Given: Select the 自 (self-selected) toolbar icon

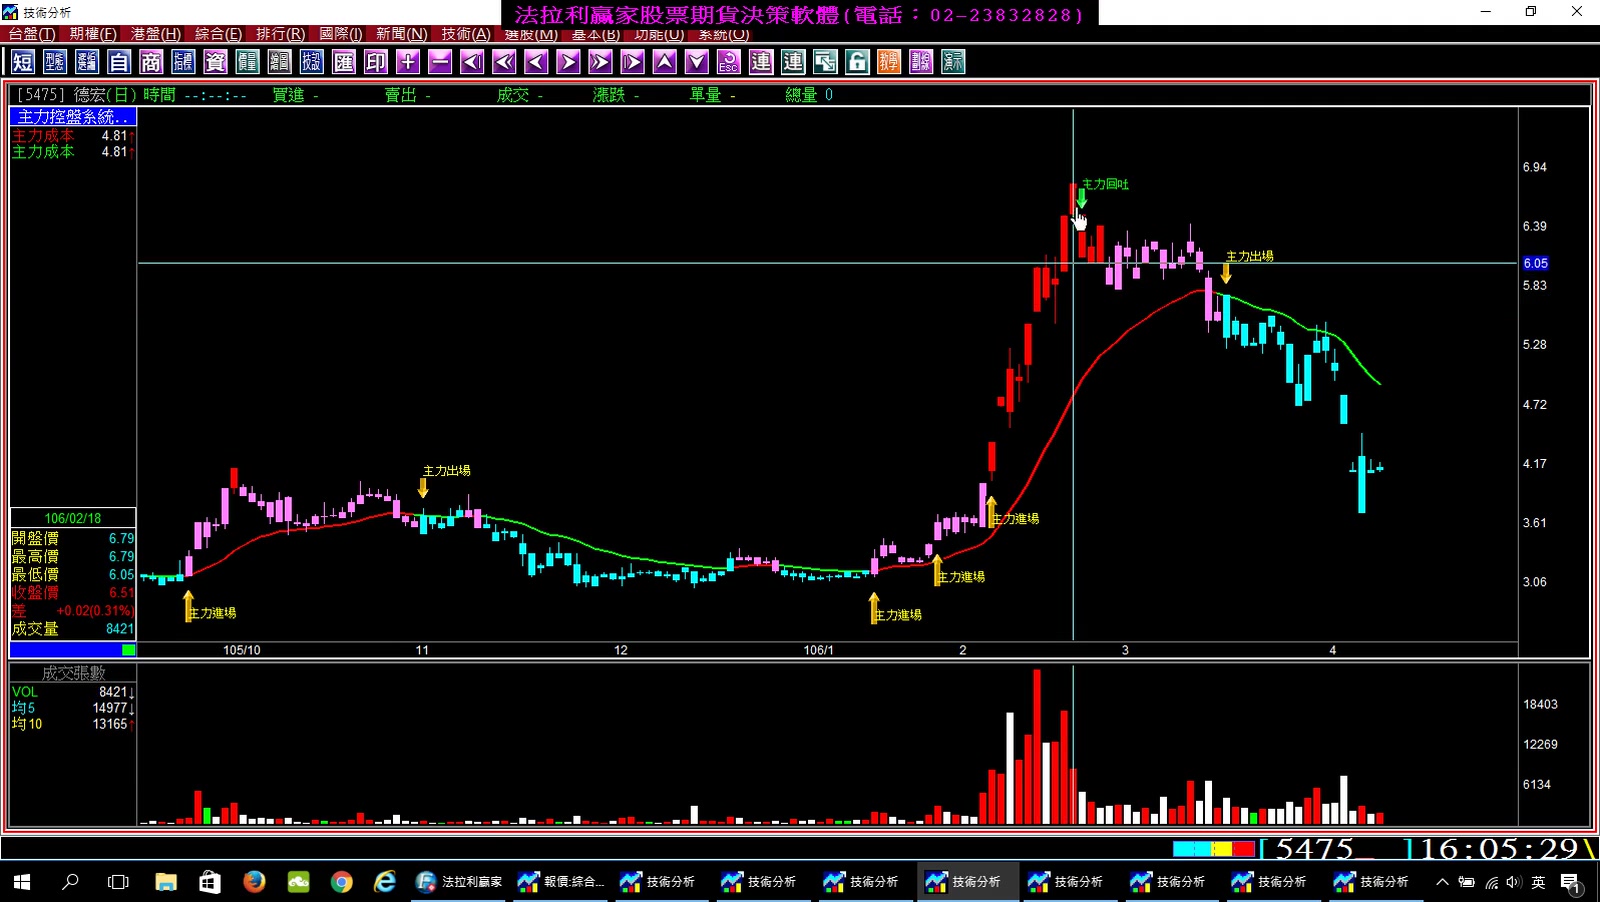Looking at the screenshot, I should [x=119, y=62].
